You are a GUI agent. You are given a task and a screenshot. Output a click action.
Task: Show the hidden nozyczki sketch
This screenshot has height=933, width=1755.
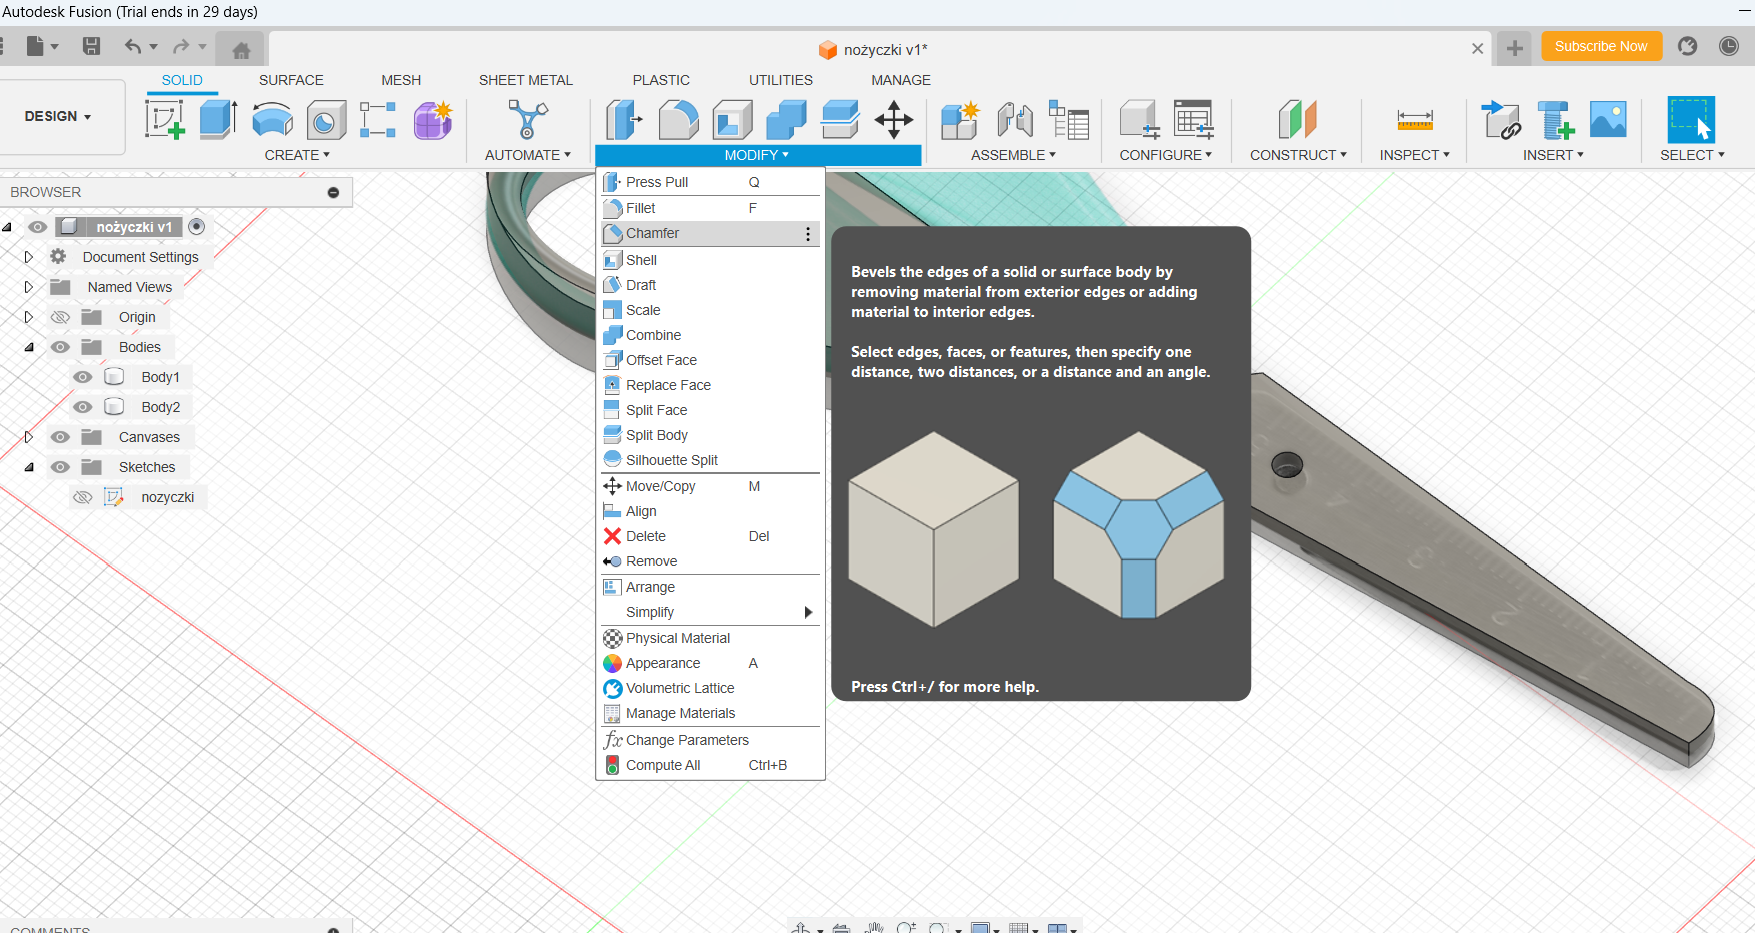(x=83, y=497)
